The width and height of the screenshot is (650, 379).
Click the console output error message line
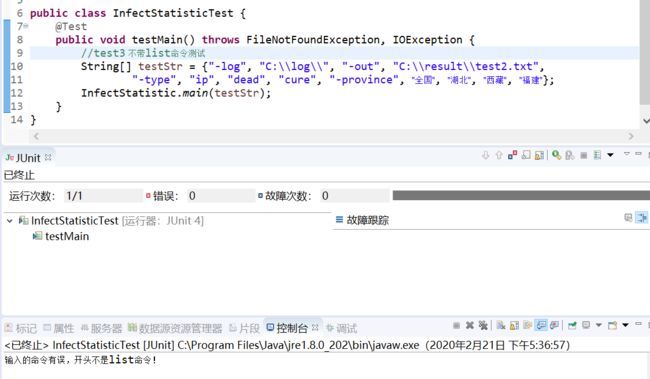click(x=81, y=360)
